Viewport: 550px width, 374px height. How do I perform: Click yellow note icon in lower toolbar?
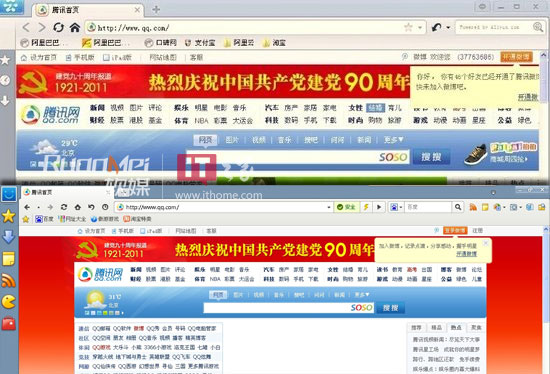coord(485,207)
